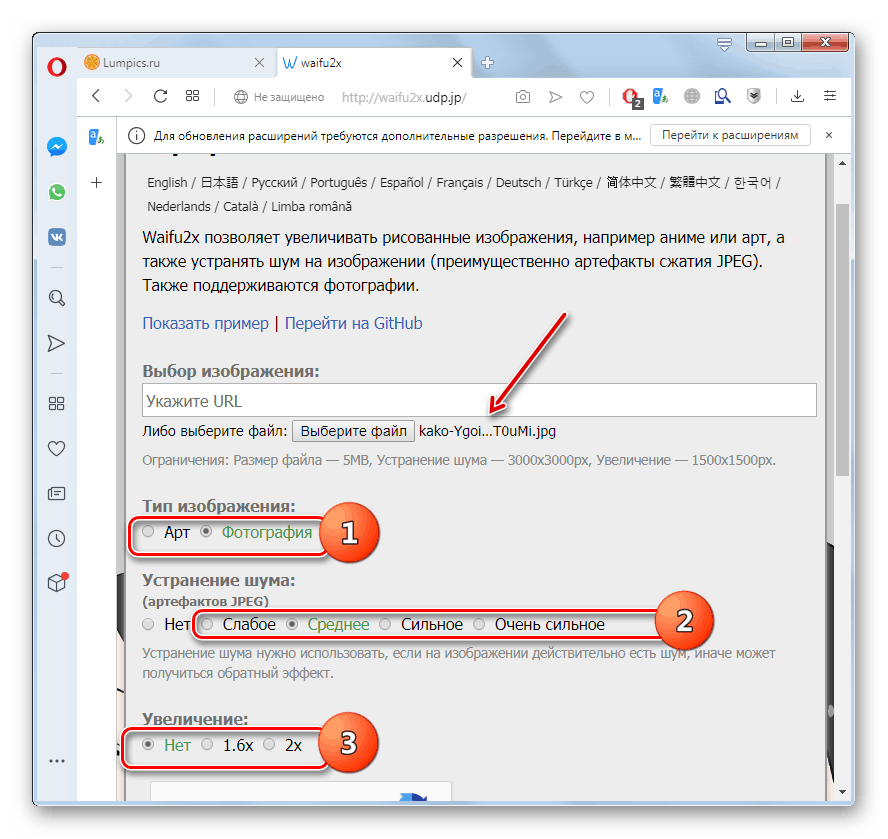The image size is (888, 839).
Task: Go forward to the next page
Action: coord(128,96)
